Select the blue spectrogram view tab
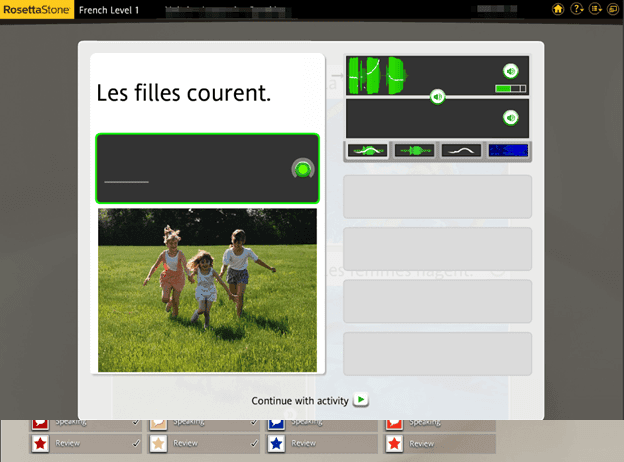Screen dimensions: 624x462 click(508, 151)
